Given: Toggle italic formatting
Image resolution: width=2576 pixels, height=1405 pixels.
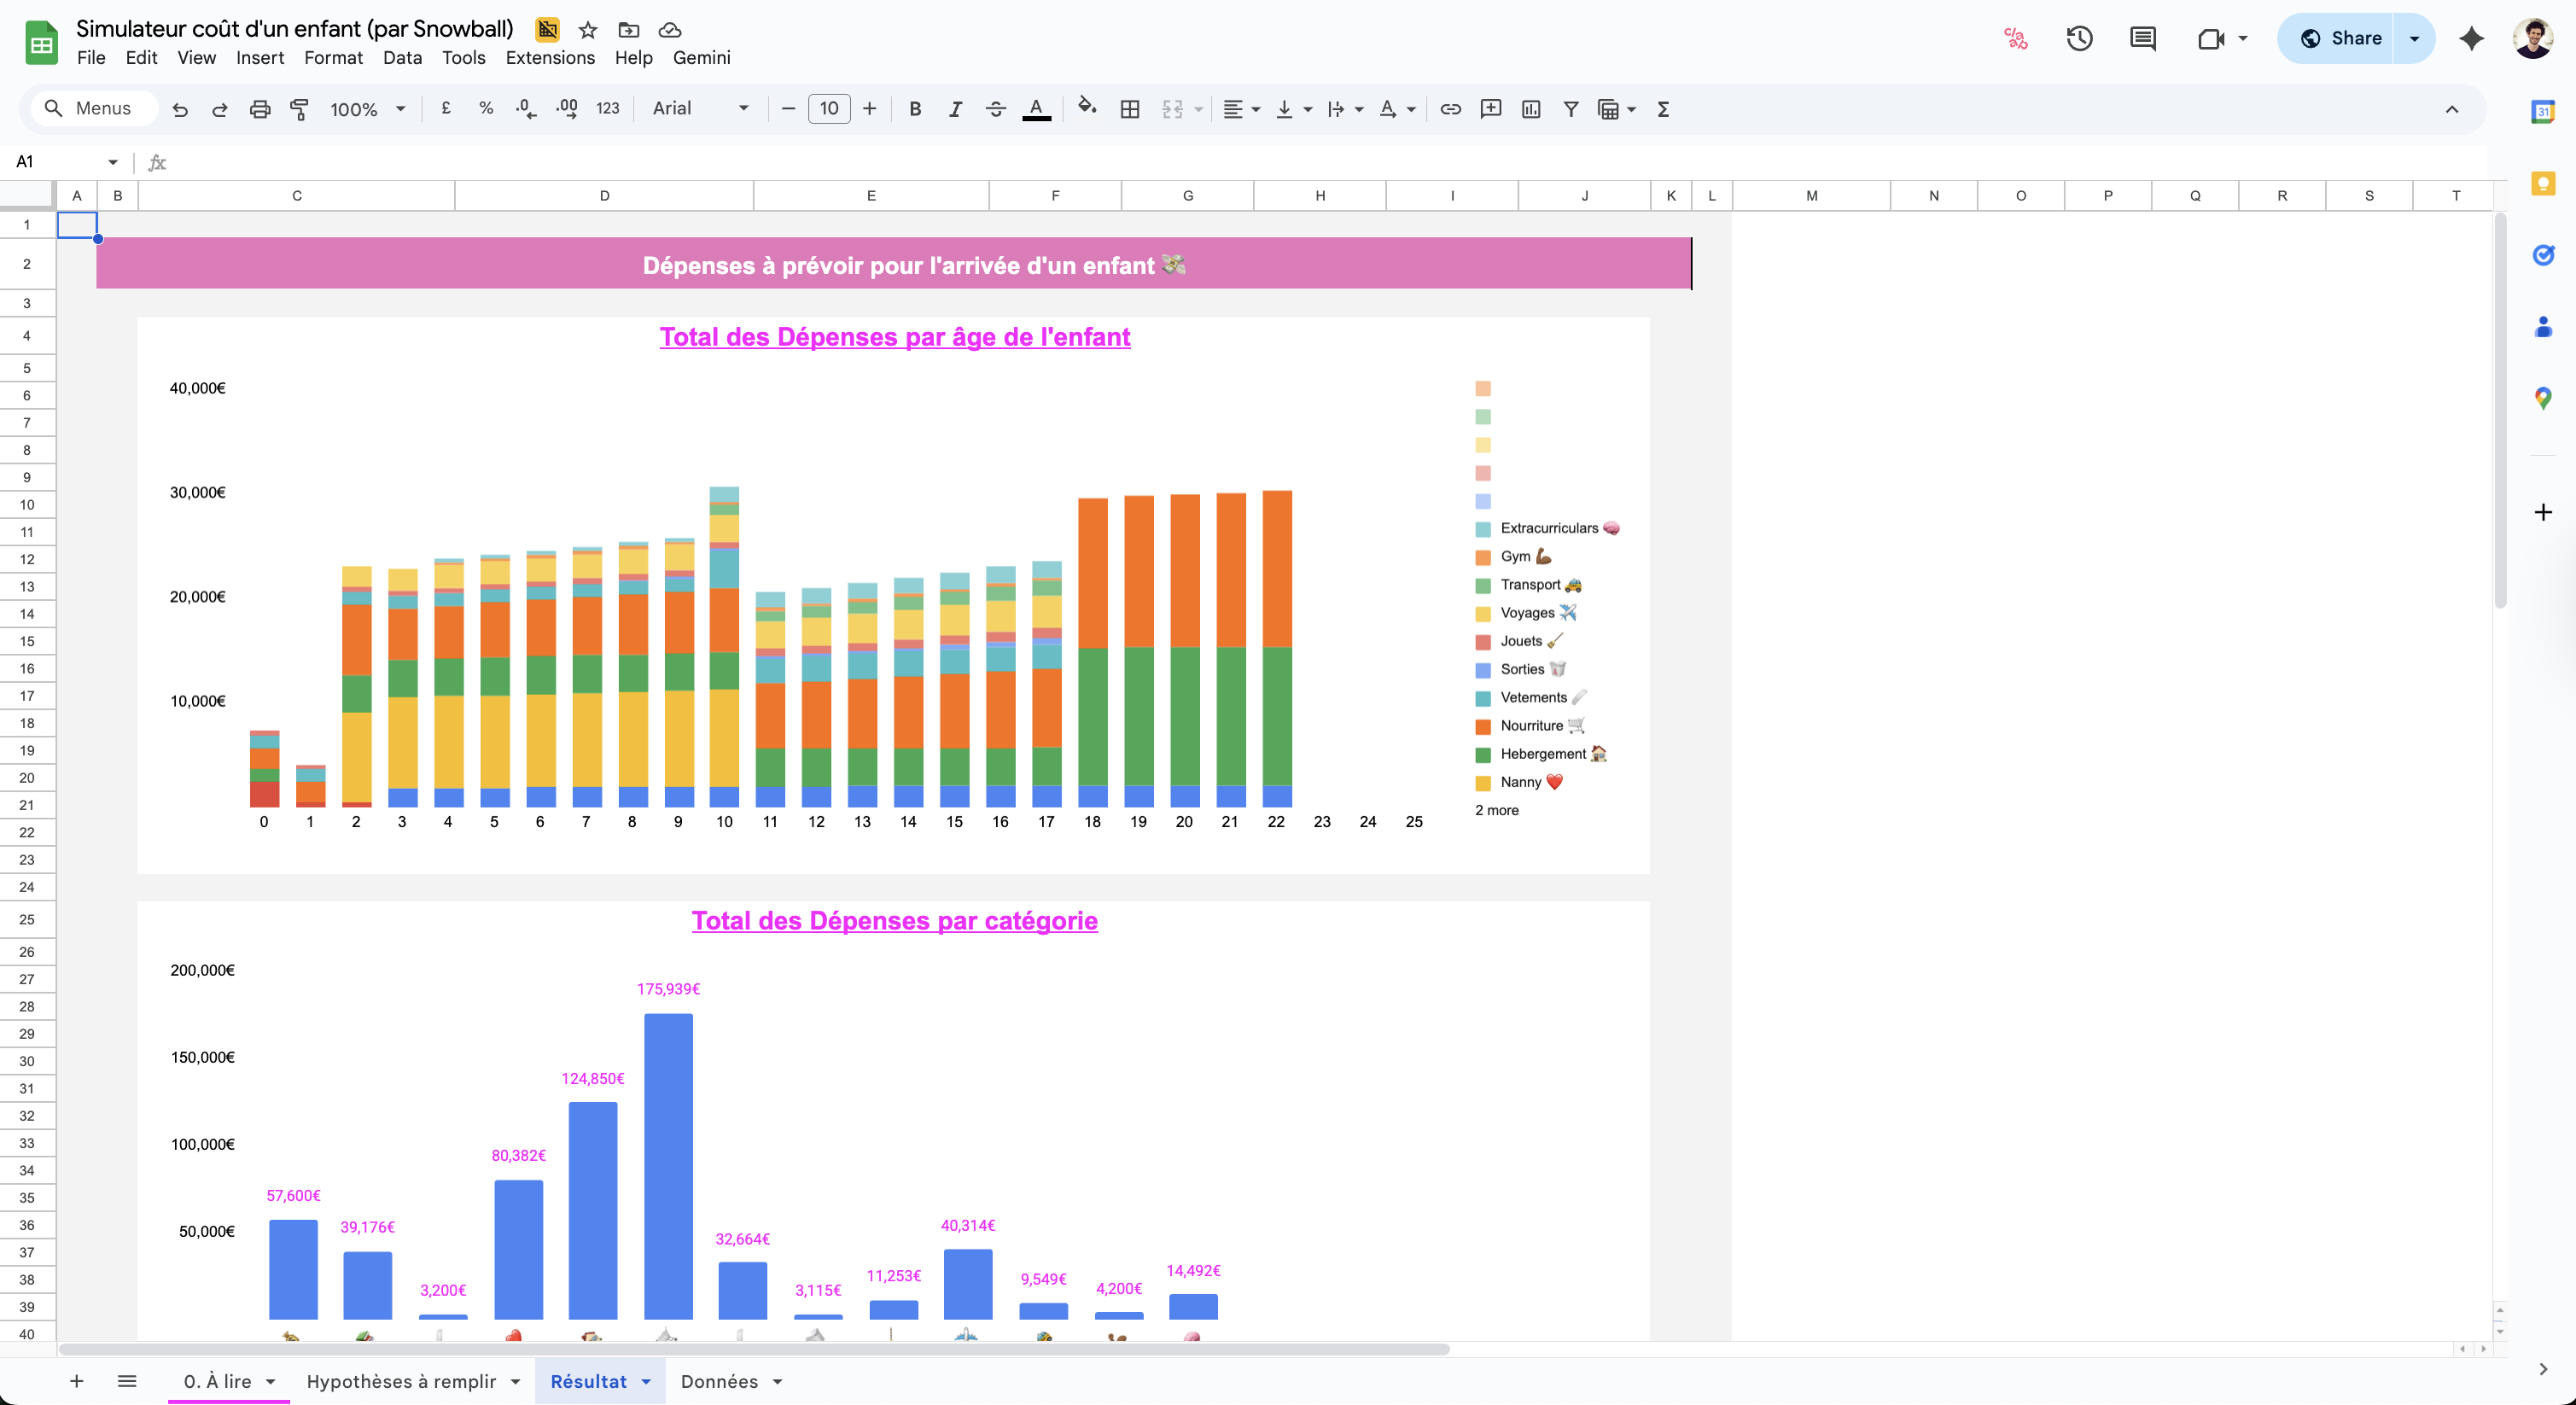Looking at the screenshot, I should pyautogui.click(x=955, y=109).
